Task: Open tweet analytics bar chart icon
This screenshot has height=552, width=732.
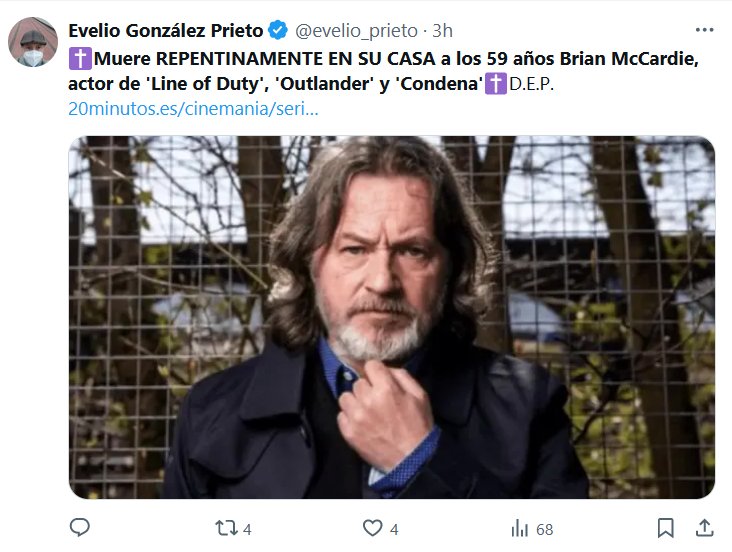Action: (x=520, y=527)
